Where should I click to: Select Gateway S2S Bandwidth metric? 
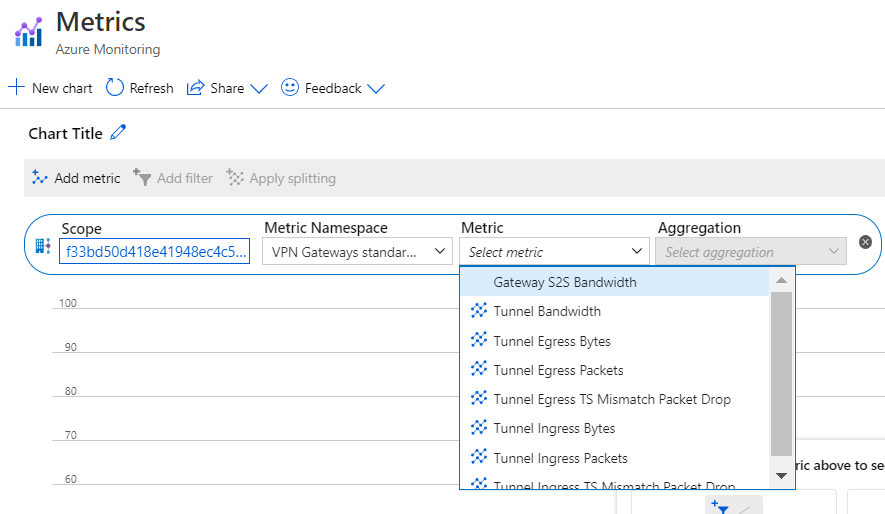pos(565,282)
